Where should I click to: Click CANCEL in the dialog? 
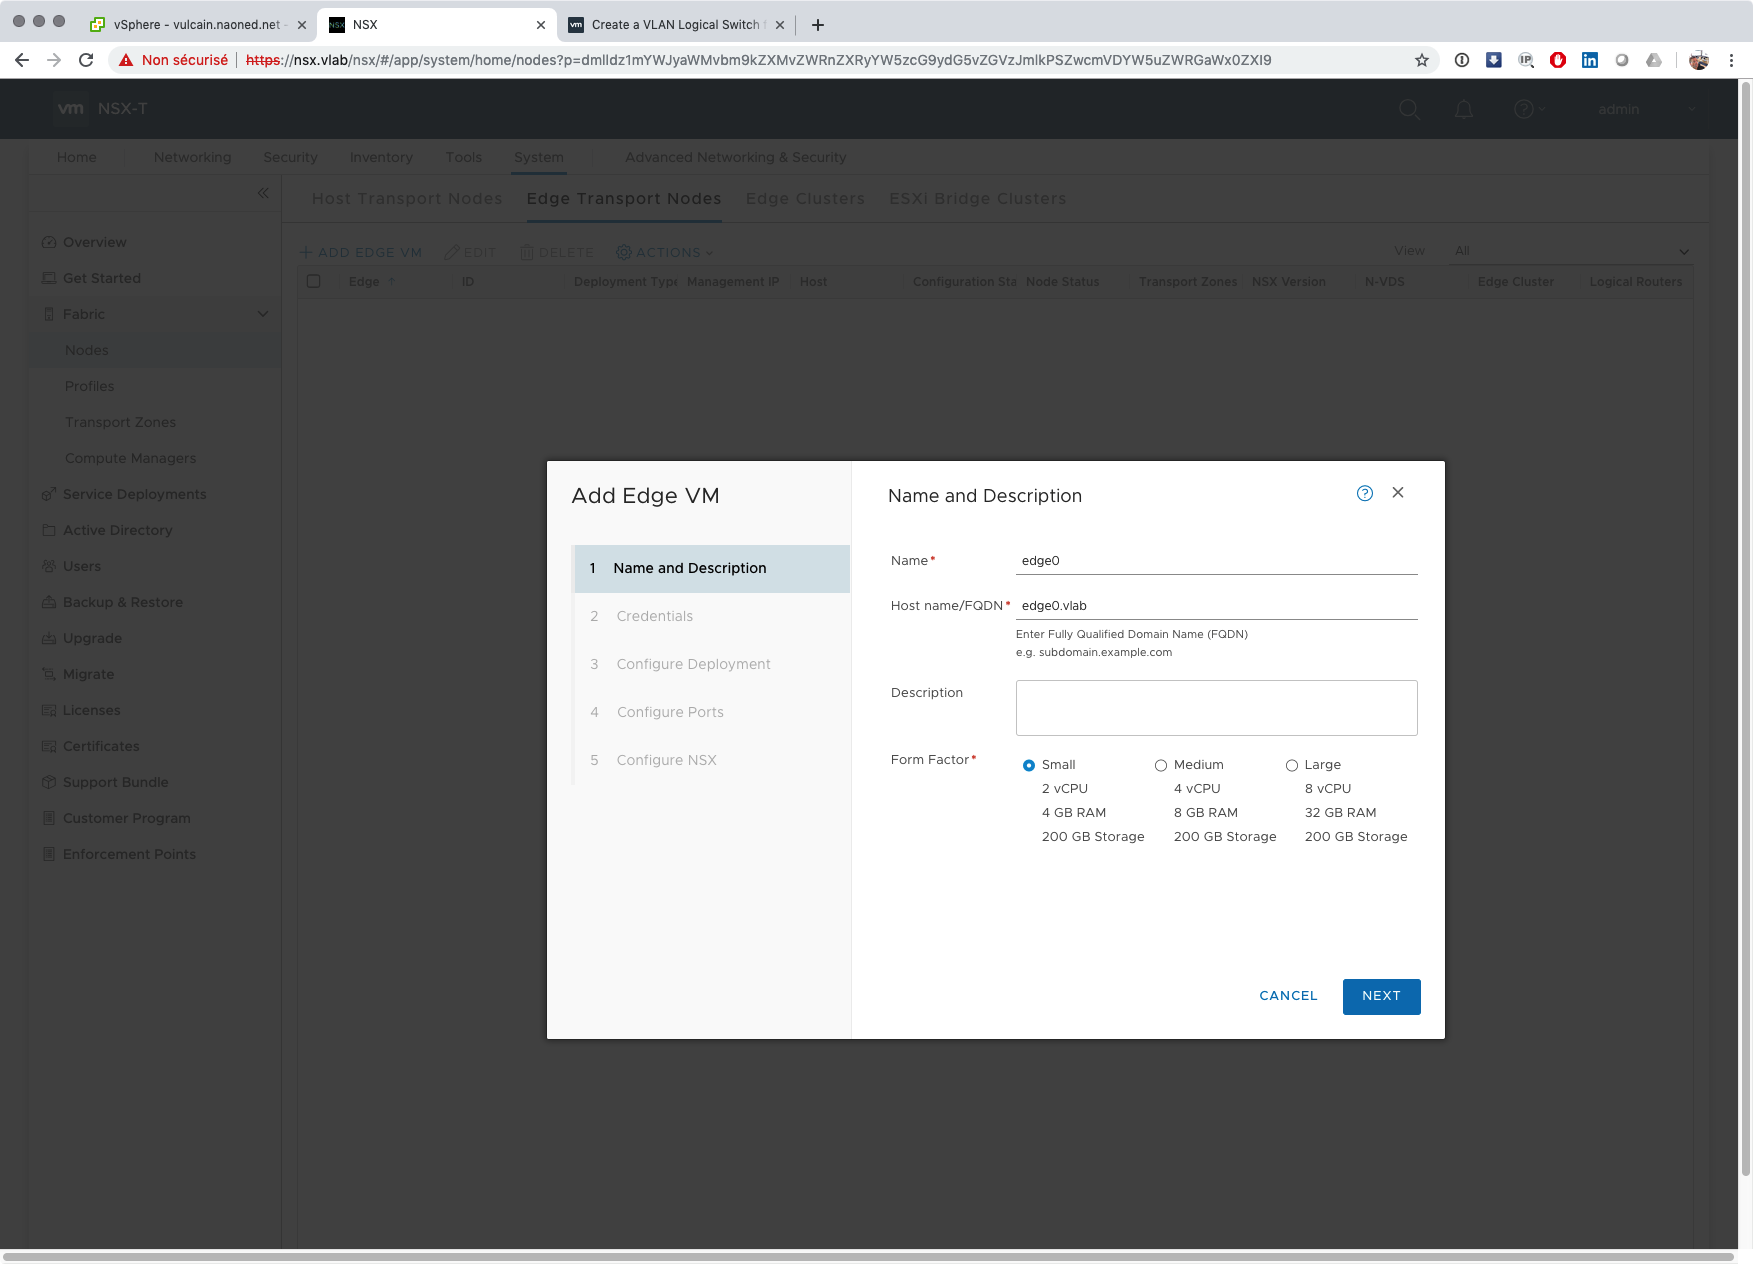[1288, 996]
